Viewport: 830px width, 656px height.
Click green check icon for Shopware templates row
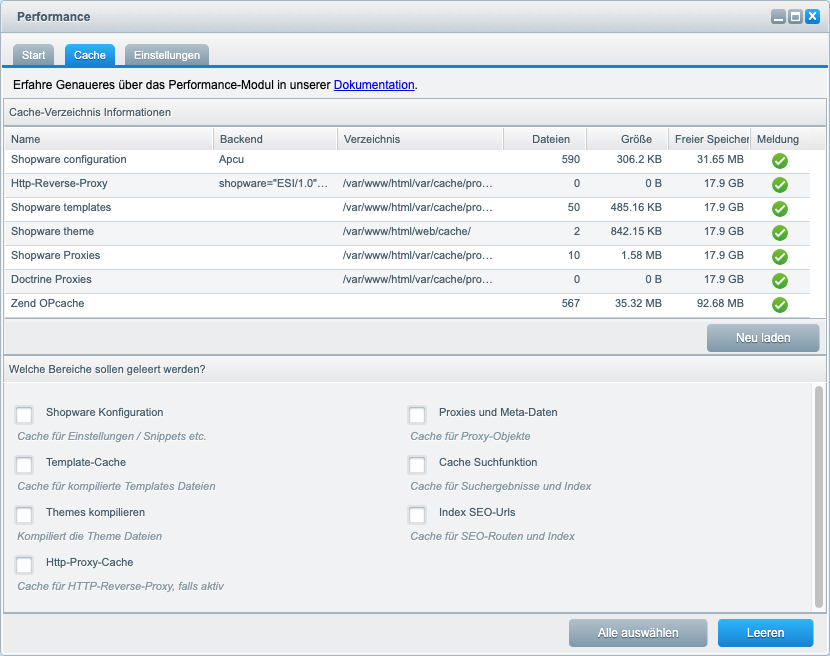(780, 209)
